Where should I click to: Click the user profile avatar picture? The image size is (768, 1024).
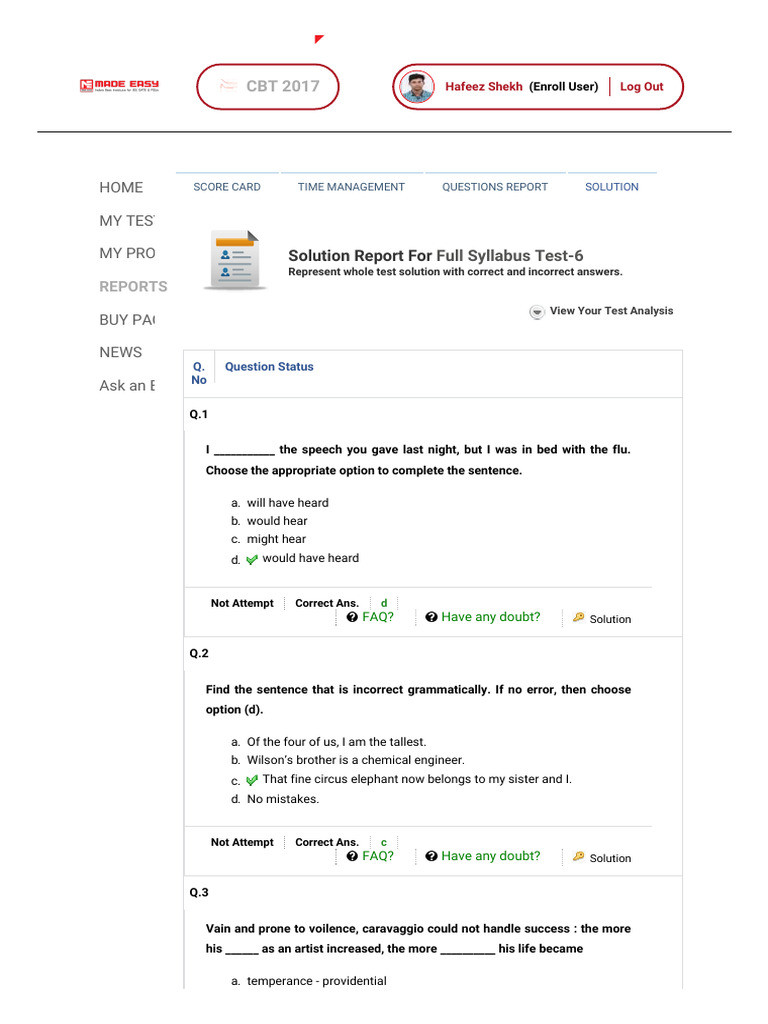[417, 87]
